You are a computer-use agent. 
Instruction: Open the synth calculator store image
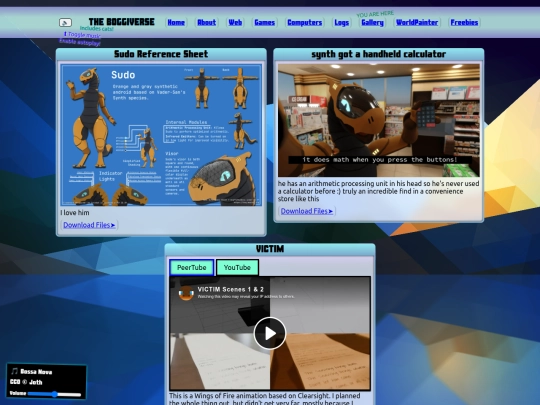coord(379,120)
